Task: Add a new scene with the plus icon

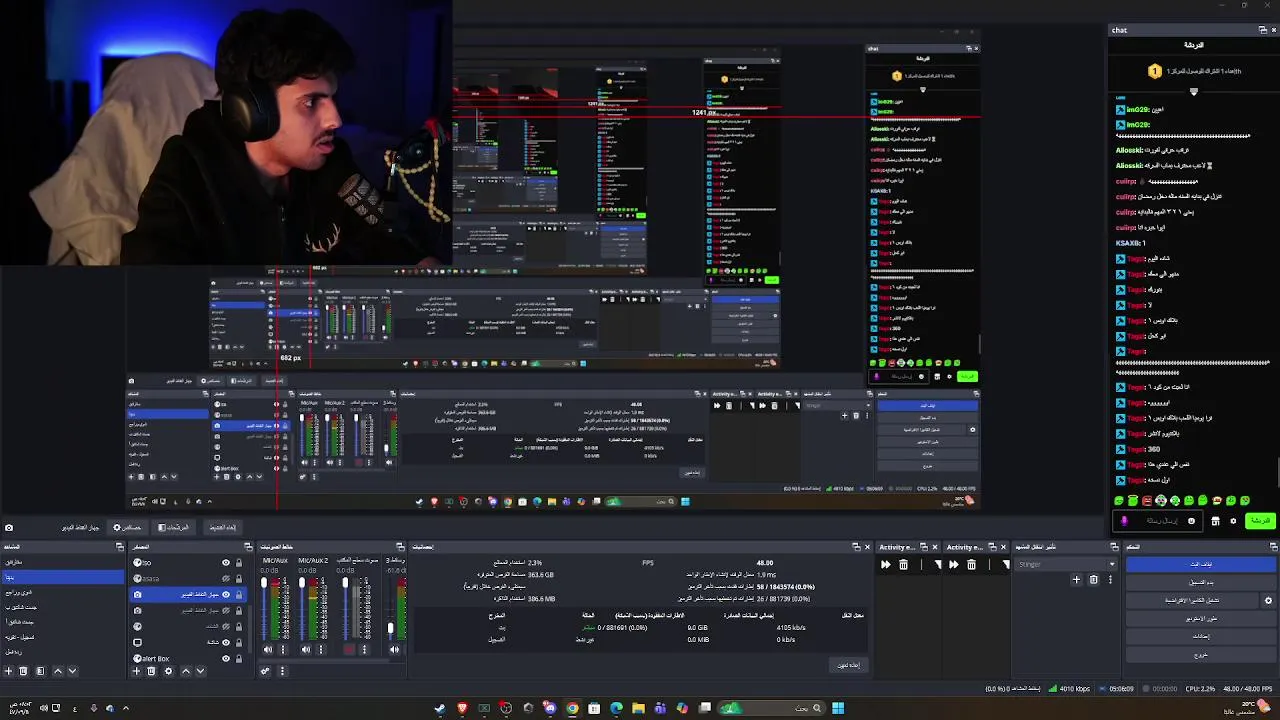Action: coord(8,671)
